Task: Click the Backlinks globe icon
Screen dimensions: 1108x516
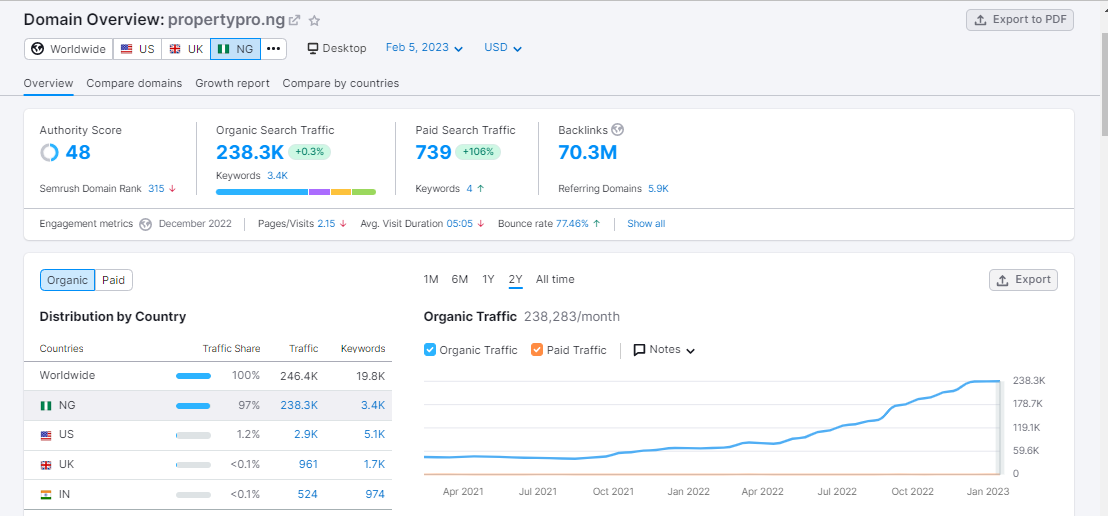Action: (x=618, y=129)
